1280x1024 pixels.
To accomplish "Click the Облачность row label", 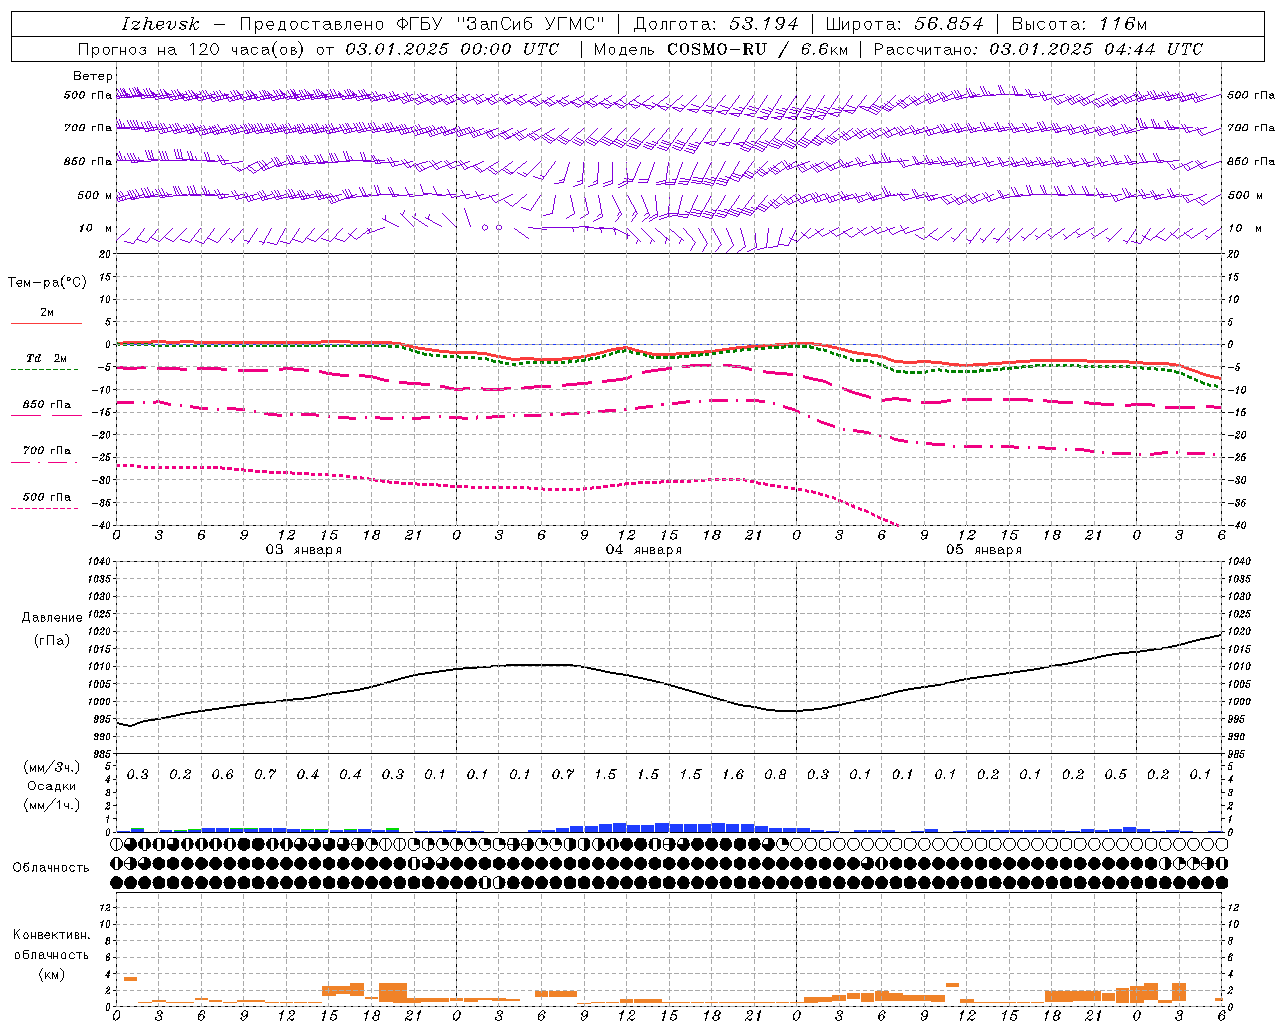I will (x=51, y=868).
